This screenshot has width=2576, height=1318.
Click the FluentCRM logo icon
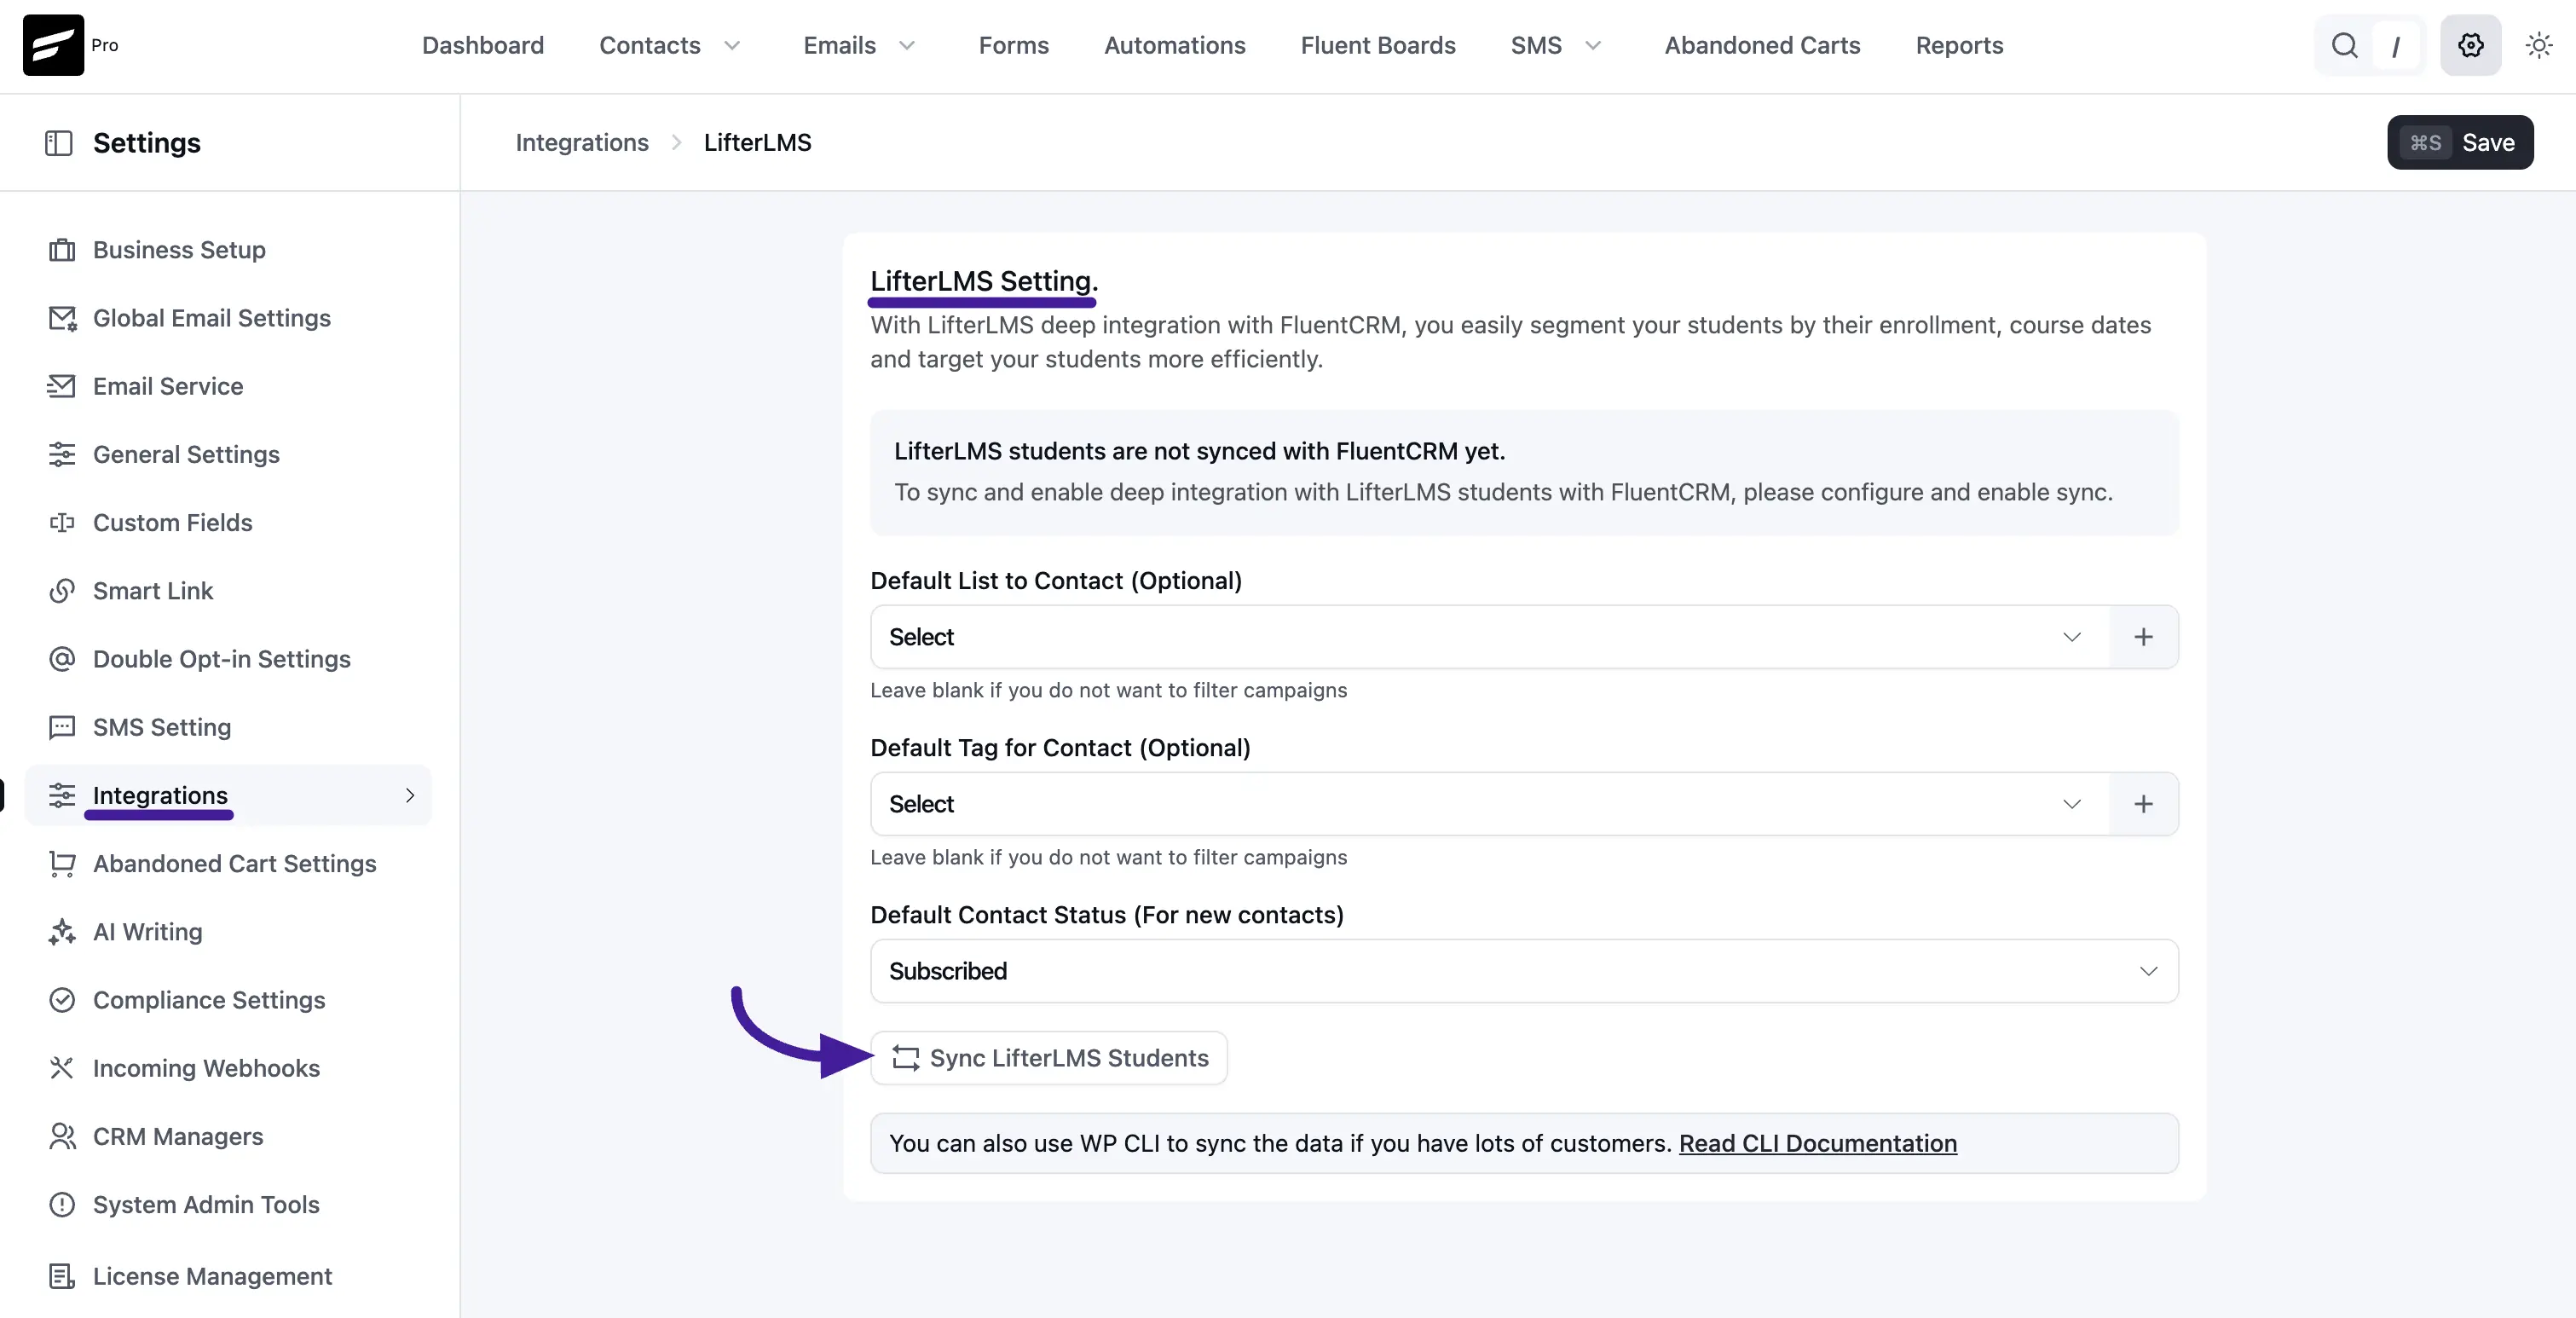[x=53, y=45]
